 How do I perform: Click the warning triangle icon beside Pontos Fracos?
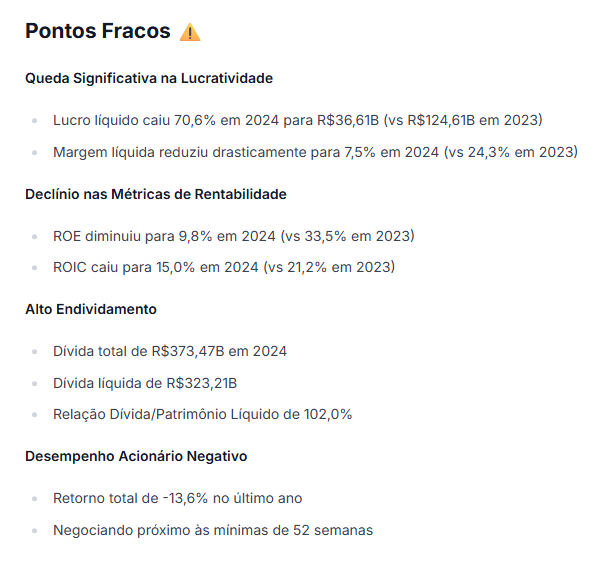190,32
